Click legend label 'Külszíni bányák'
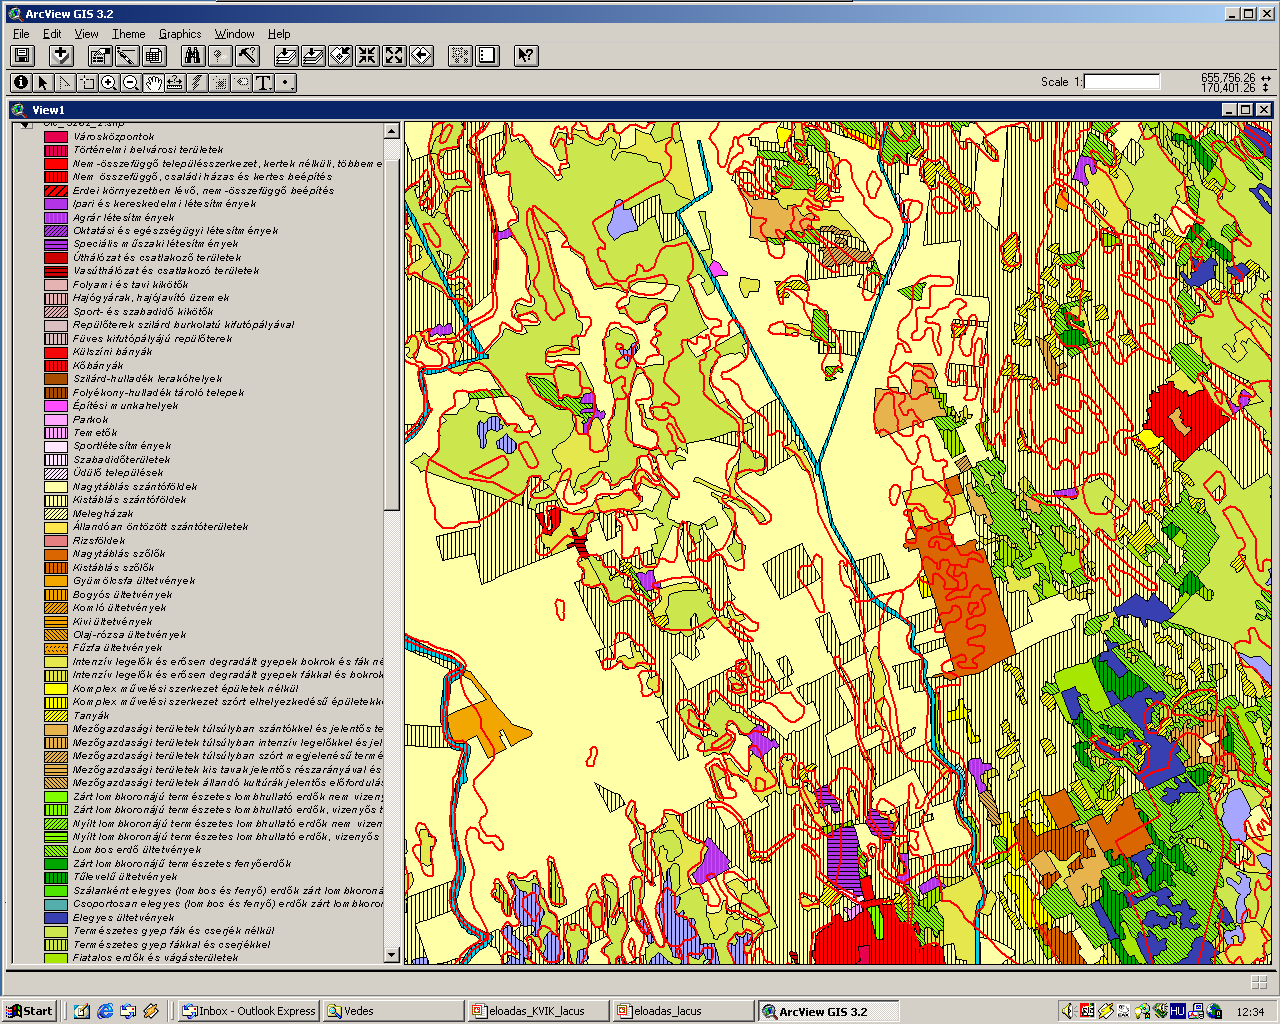Image resolution: width=1280 pixels, height=1024 pixels. [x=113, y=352]
